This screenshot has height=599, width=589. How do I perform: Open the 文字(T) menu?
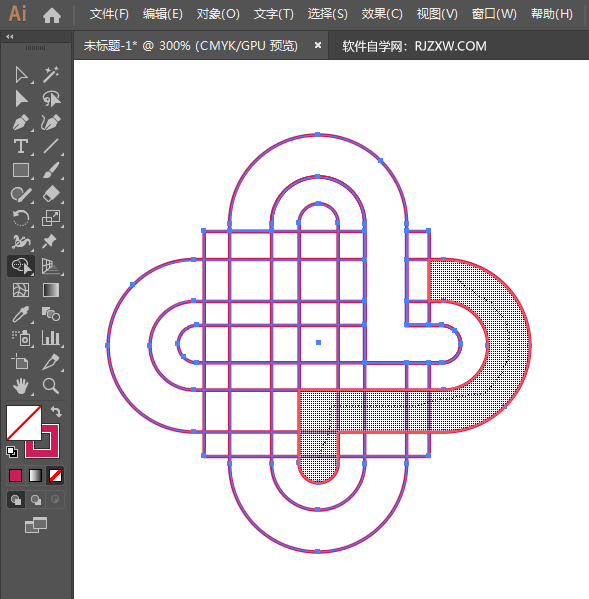pyautogui.click(x=273, y=15)
